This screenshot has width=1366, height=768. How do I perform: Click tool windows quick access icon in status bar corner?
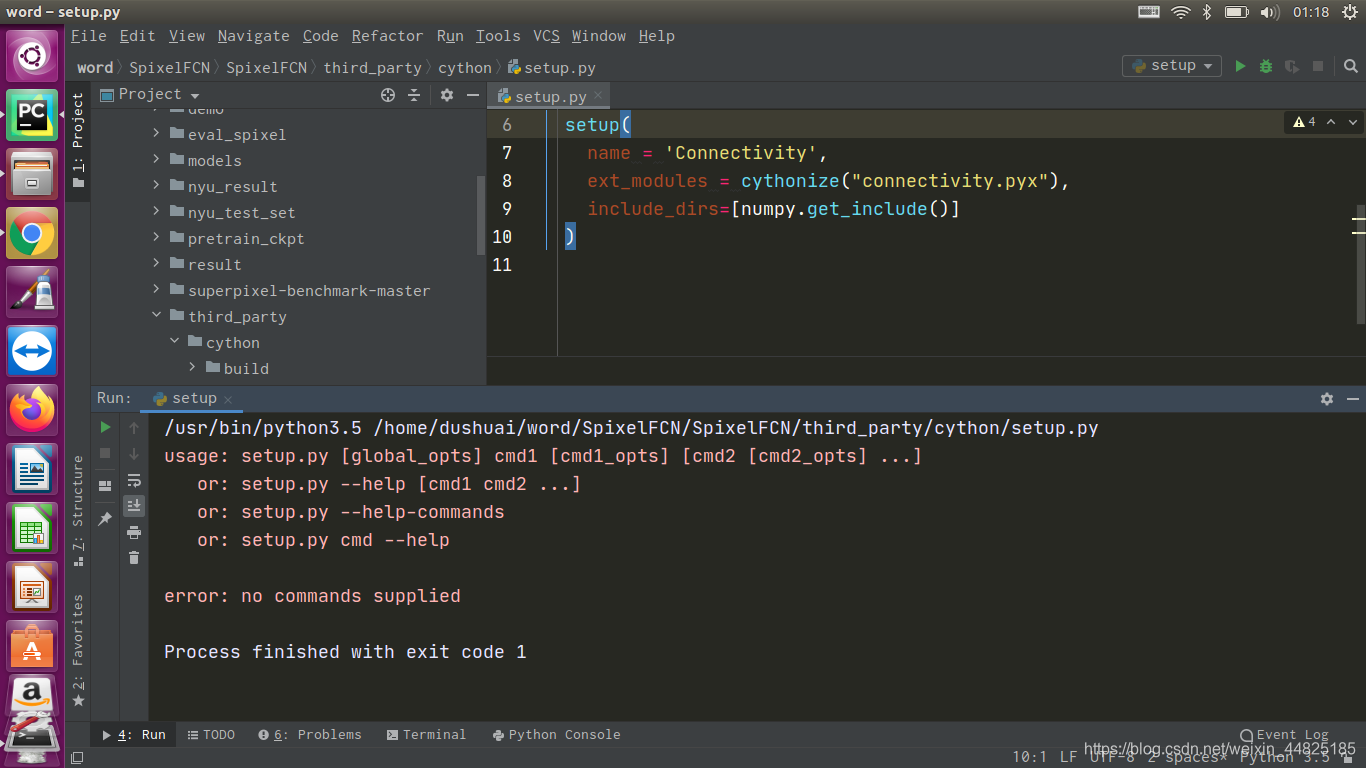[77, 758]
